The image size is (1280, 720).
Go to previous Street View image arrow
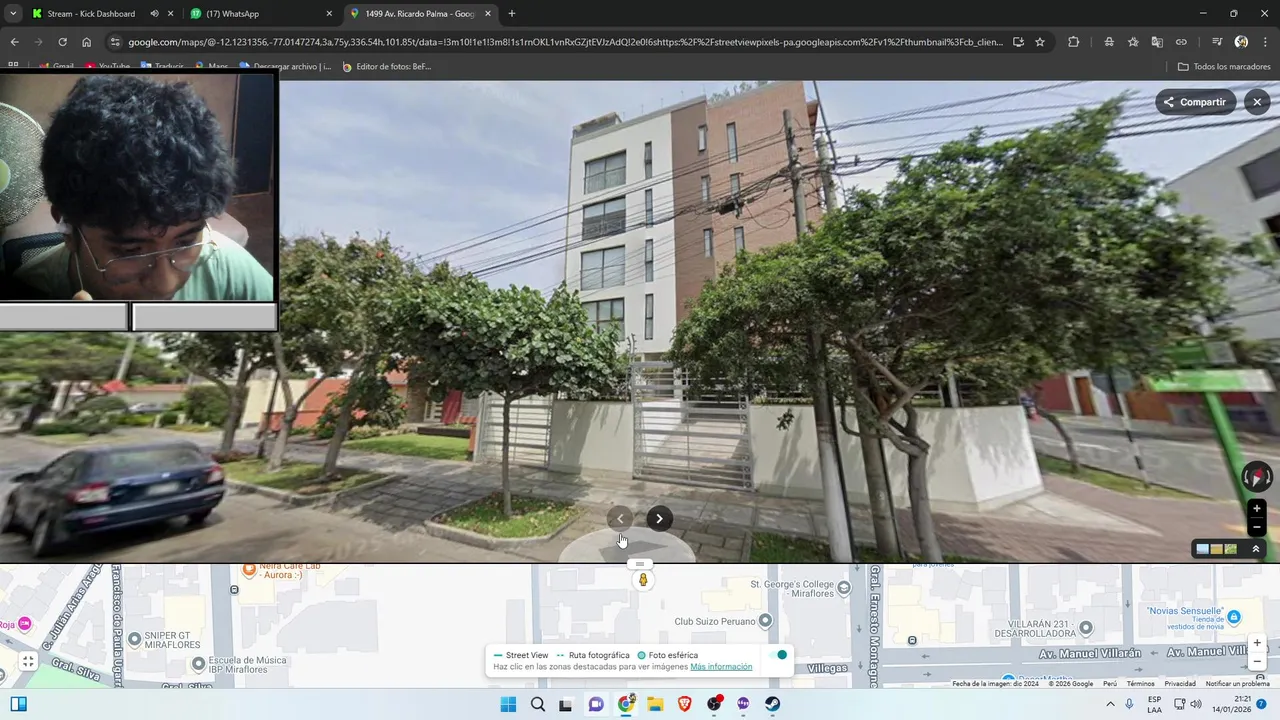pos(620,518)
